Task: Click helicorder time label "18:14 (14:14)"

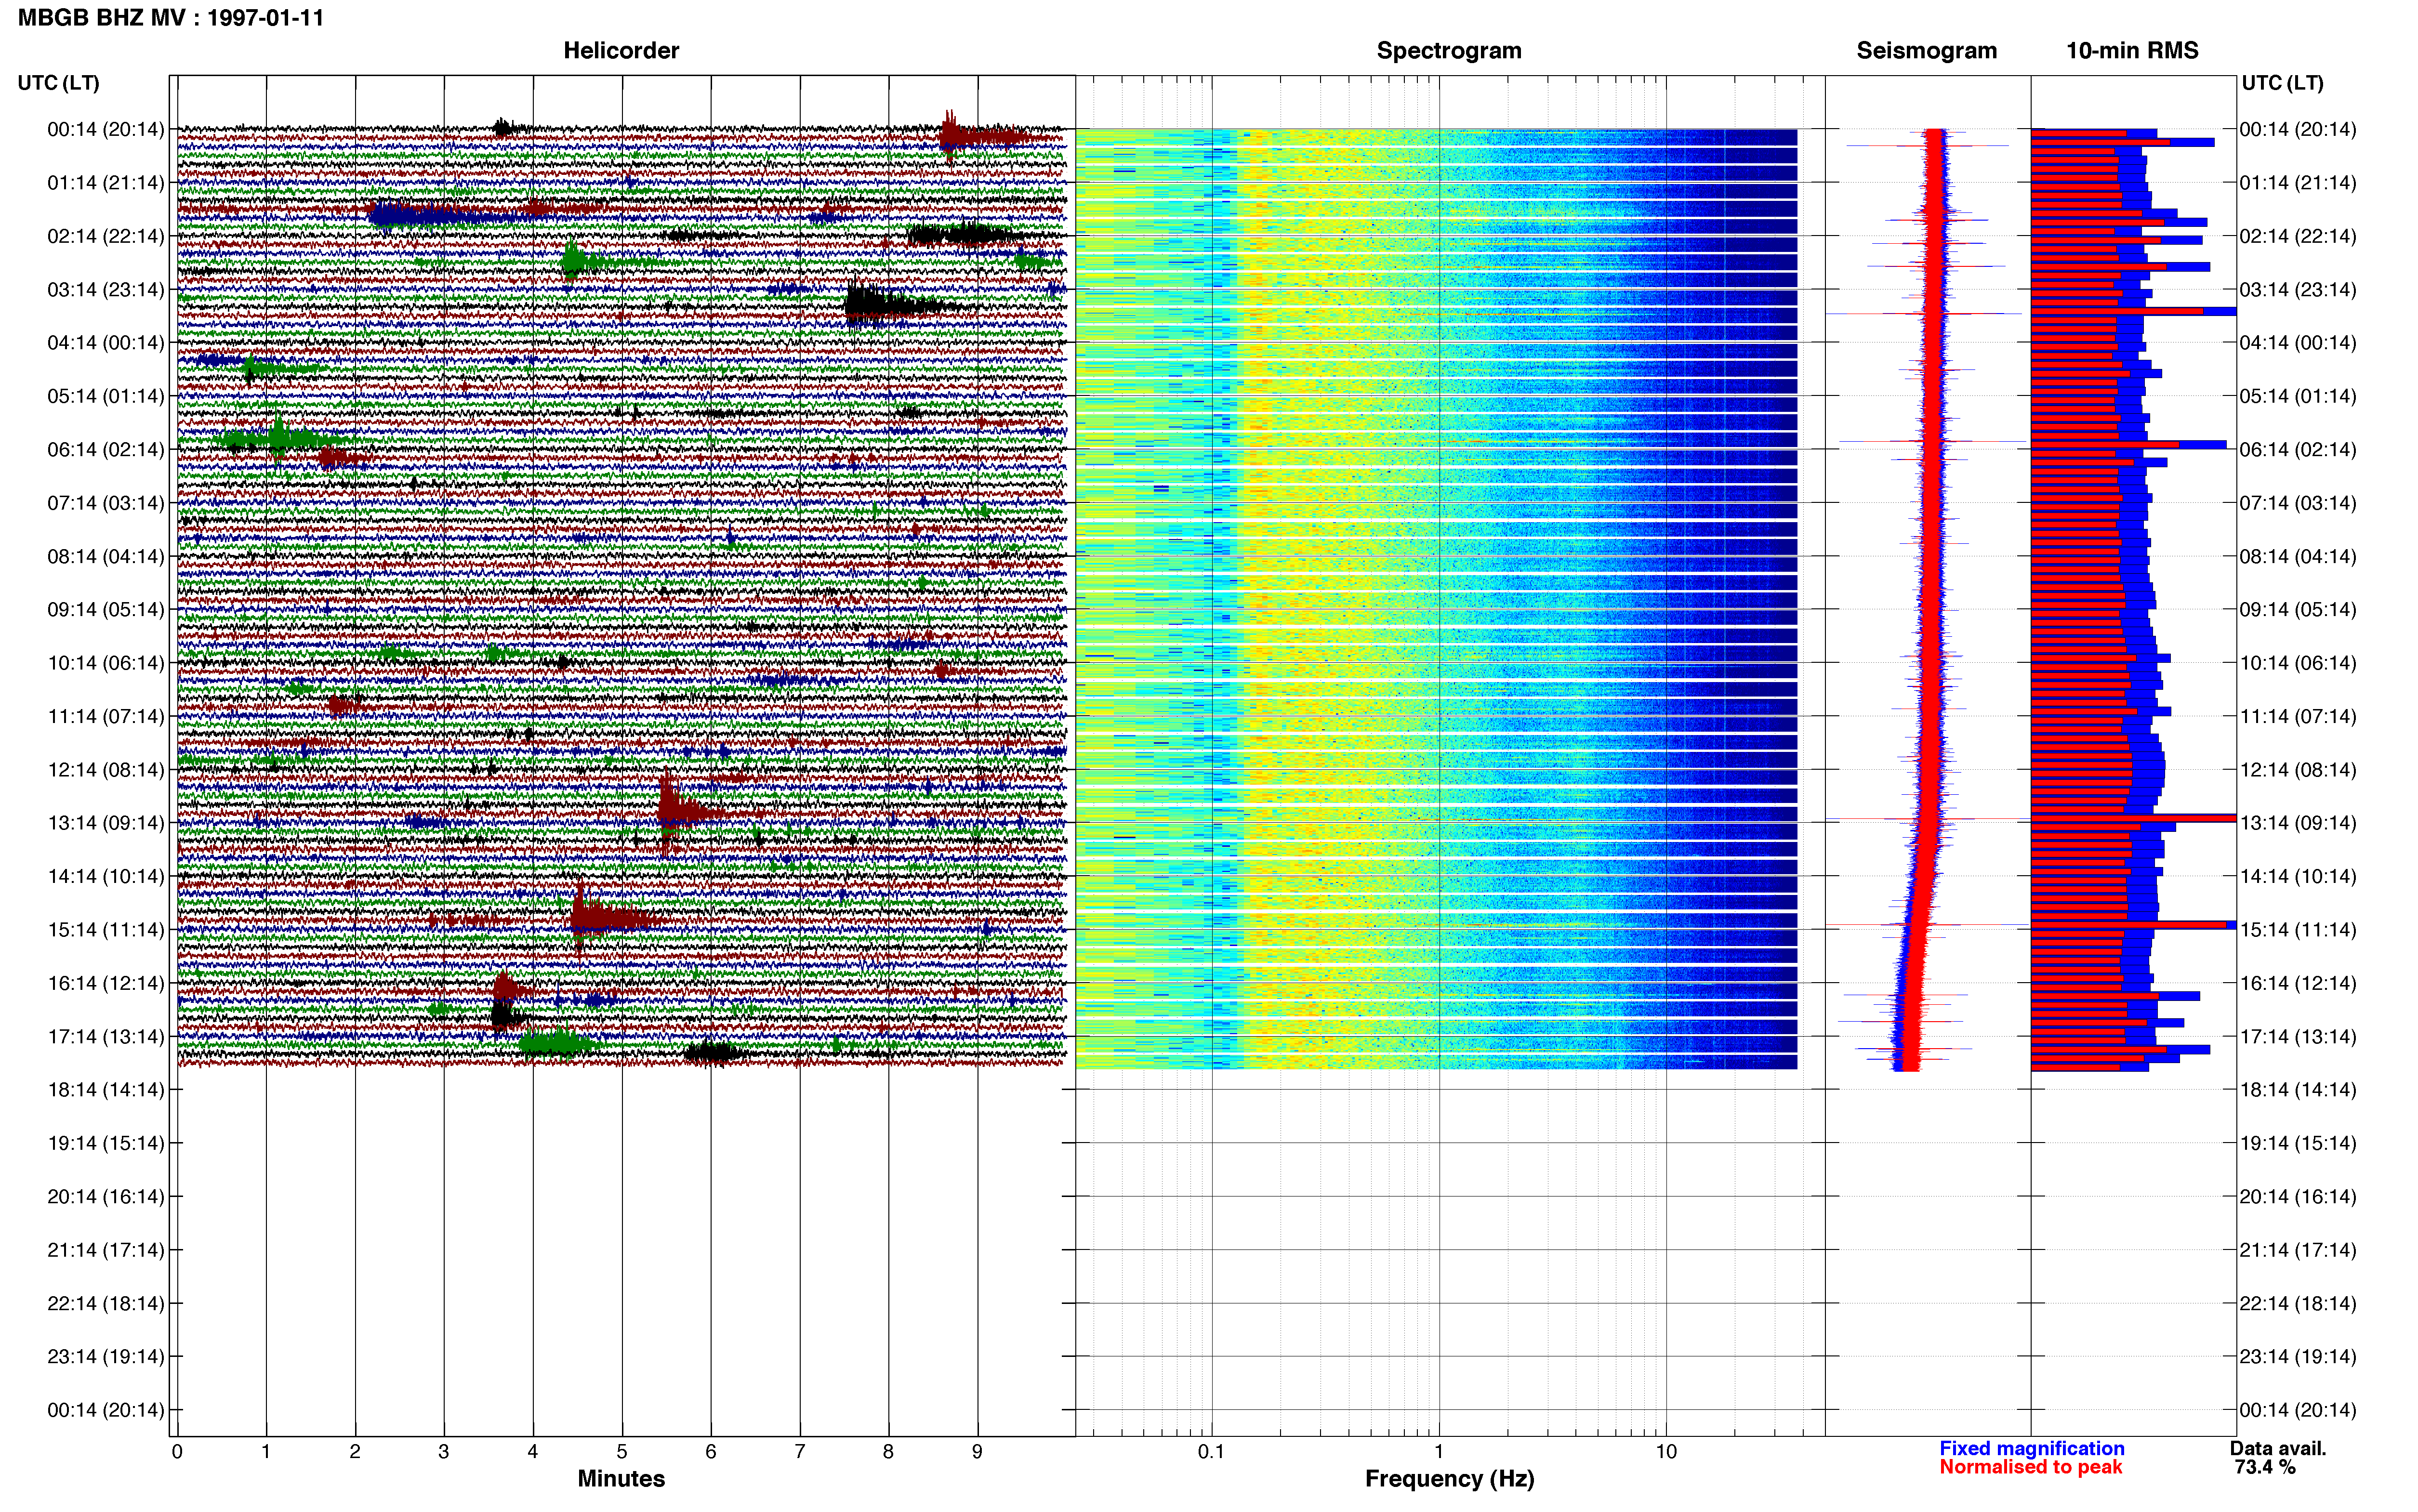Action: pyautogui.click(x=106, y=1090)
